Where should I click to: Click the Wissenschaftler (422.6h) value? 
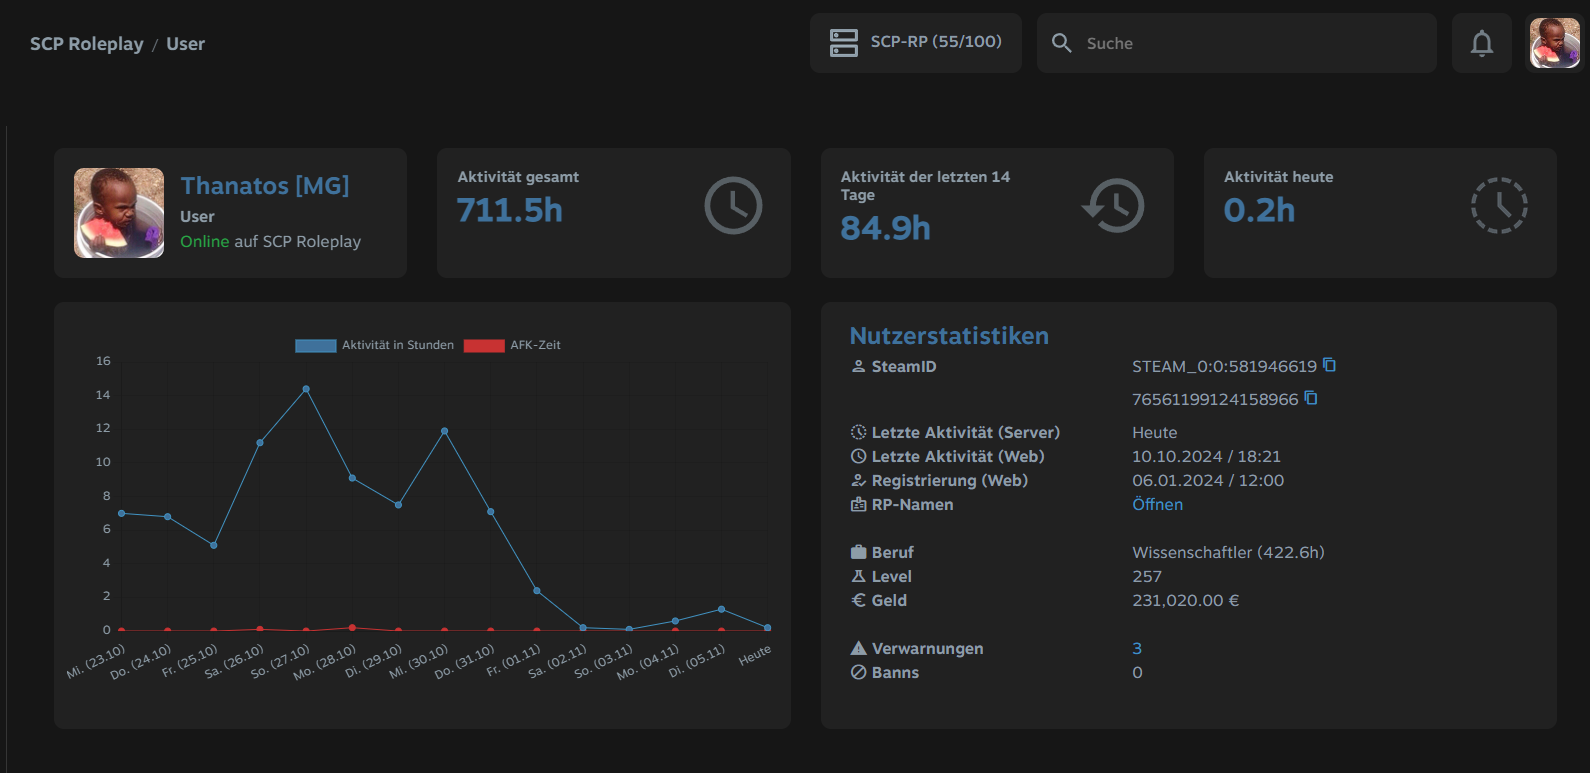tap(1228, 553)
